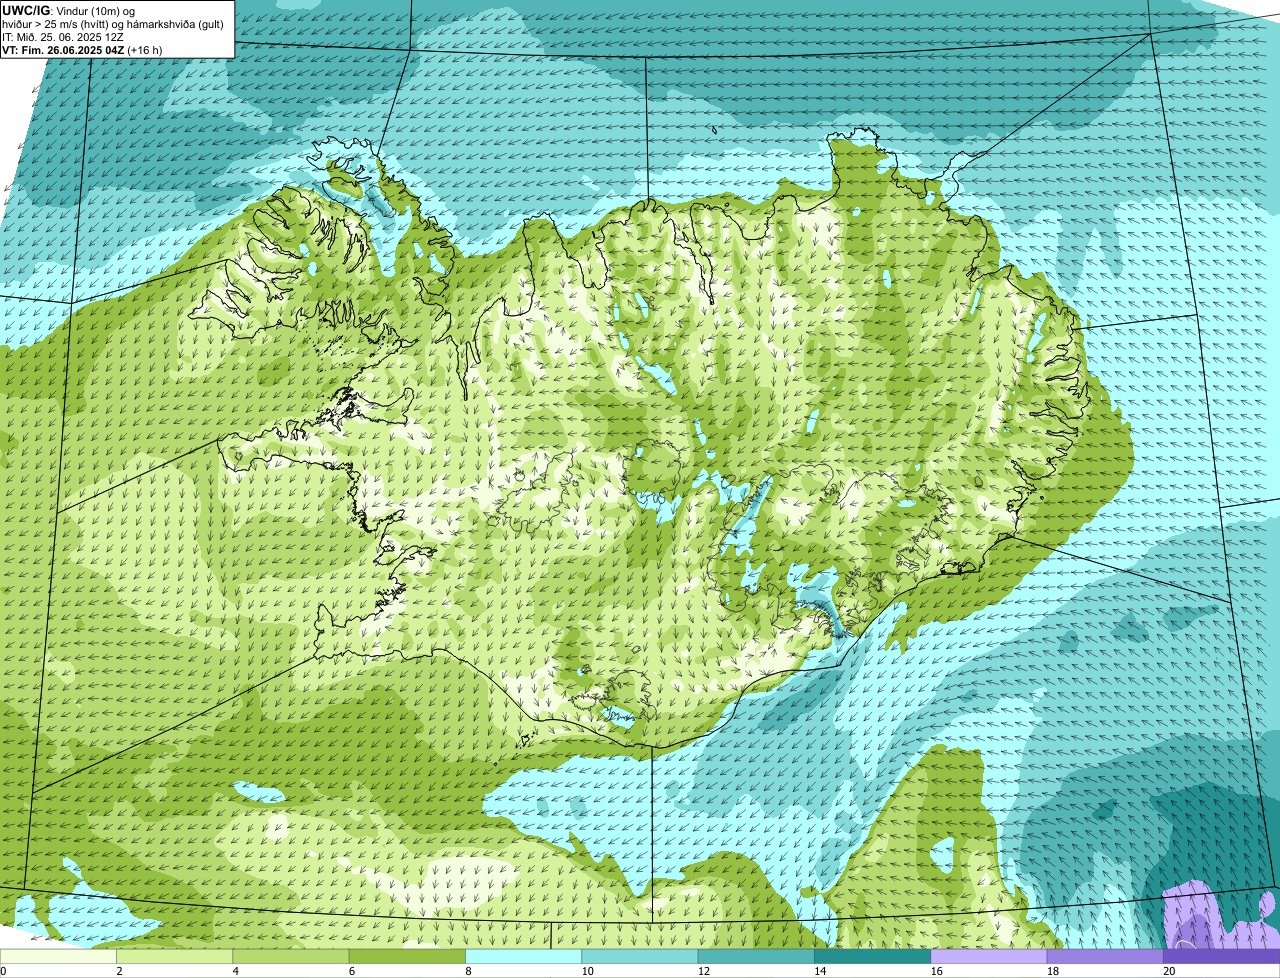Select the 4–6 green legend swatch
1280x978 pixels.
[292, 956]
